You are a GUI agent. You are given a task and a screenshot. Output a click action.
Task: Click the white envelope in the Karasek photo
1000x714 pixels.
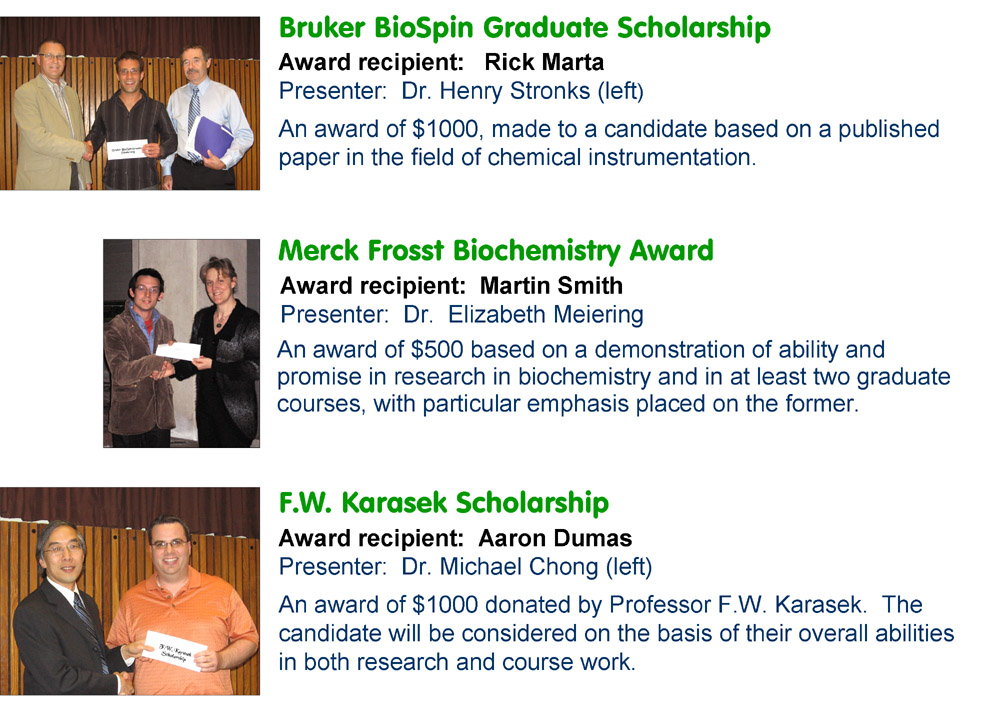pos(180,650)
